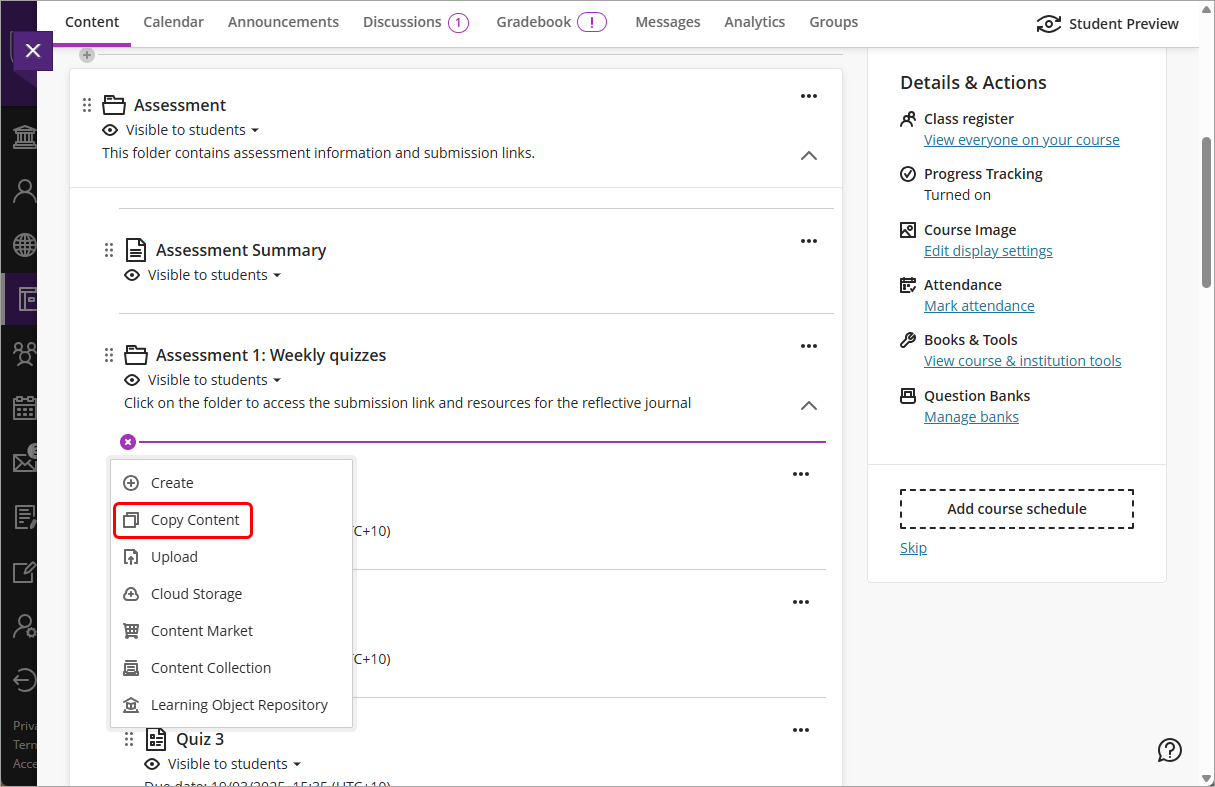The image size is (1215, 787).
Task: Open Assessment 1: Weekly quizzes visibility dropdown
Action: point(214,380)
